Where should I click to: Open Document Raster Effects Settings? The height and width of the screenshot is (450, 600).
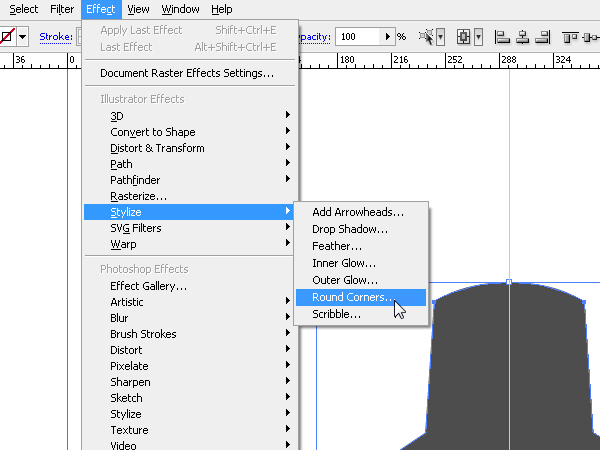[x=186, y=73]
